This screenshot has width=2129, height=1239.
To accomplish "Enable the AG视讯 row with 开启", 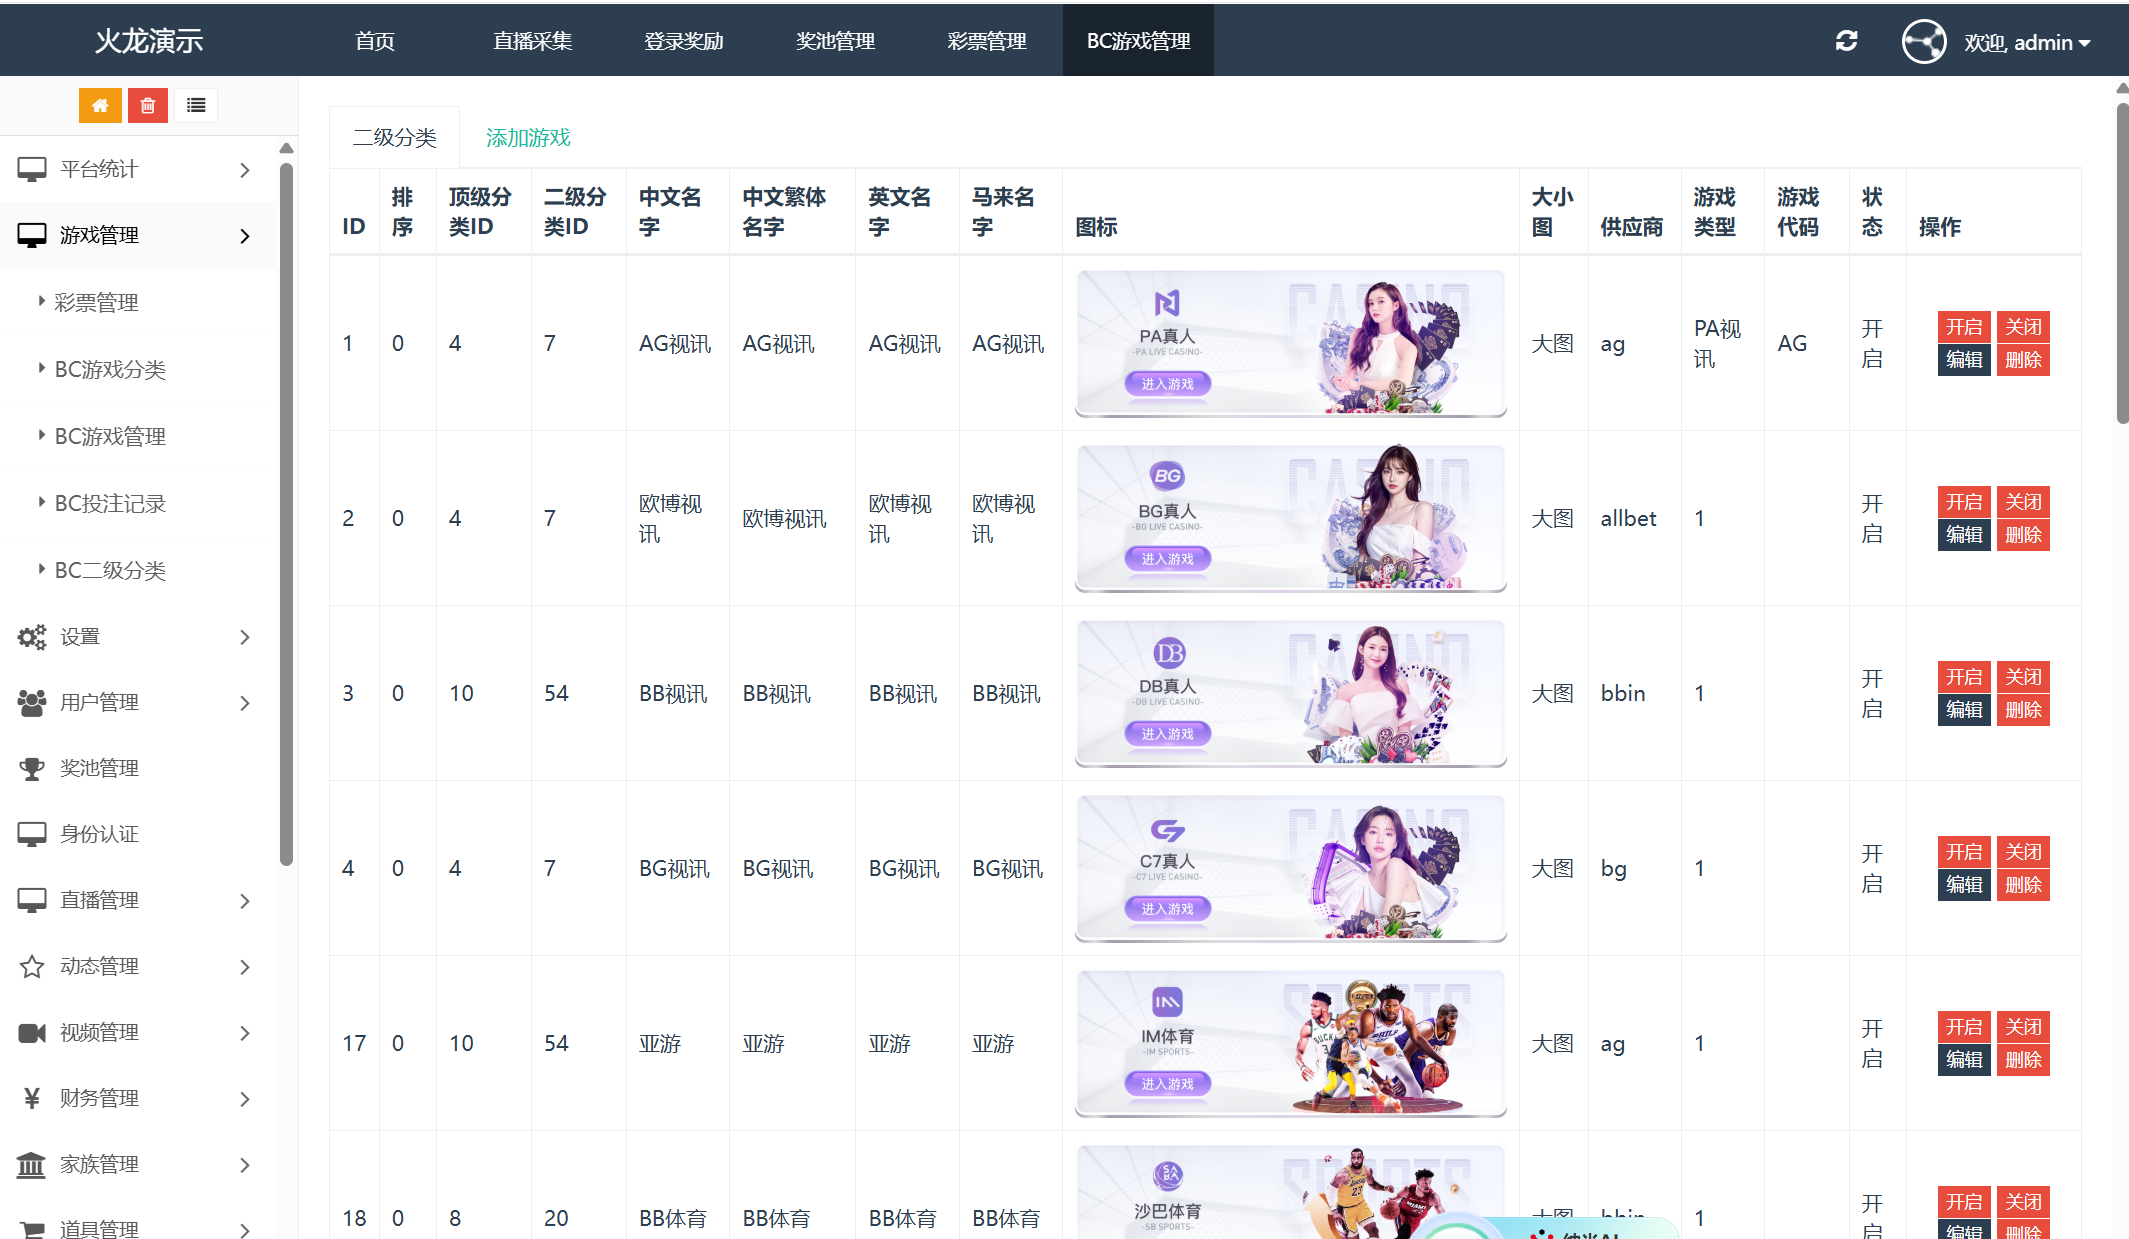I will click(1963, 327).
